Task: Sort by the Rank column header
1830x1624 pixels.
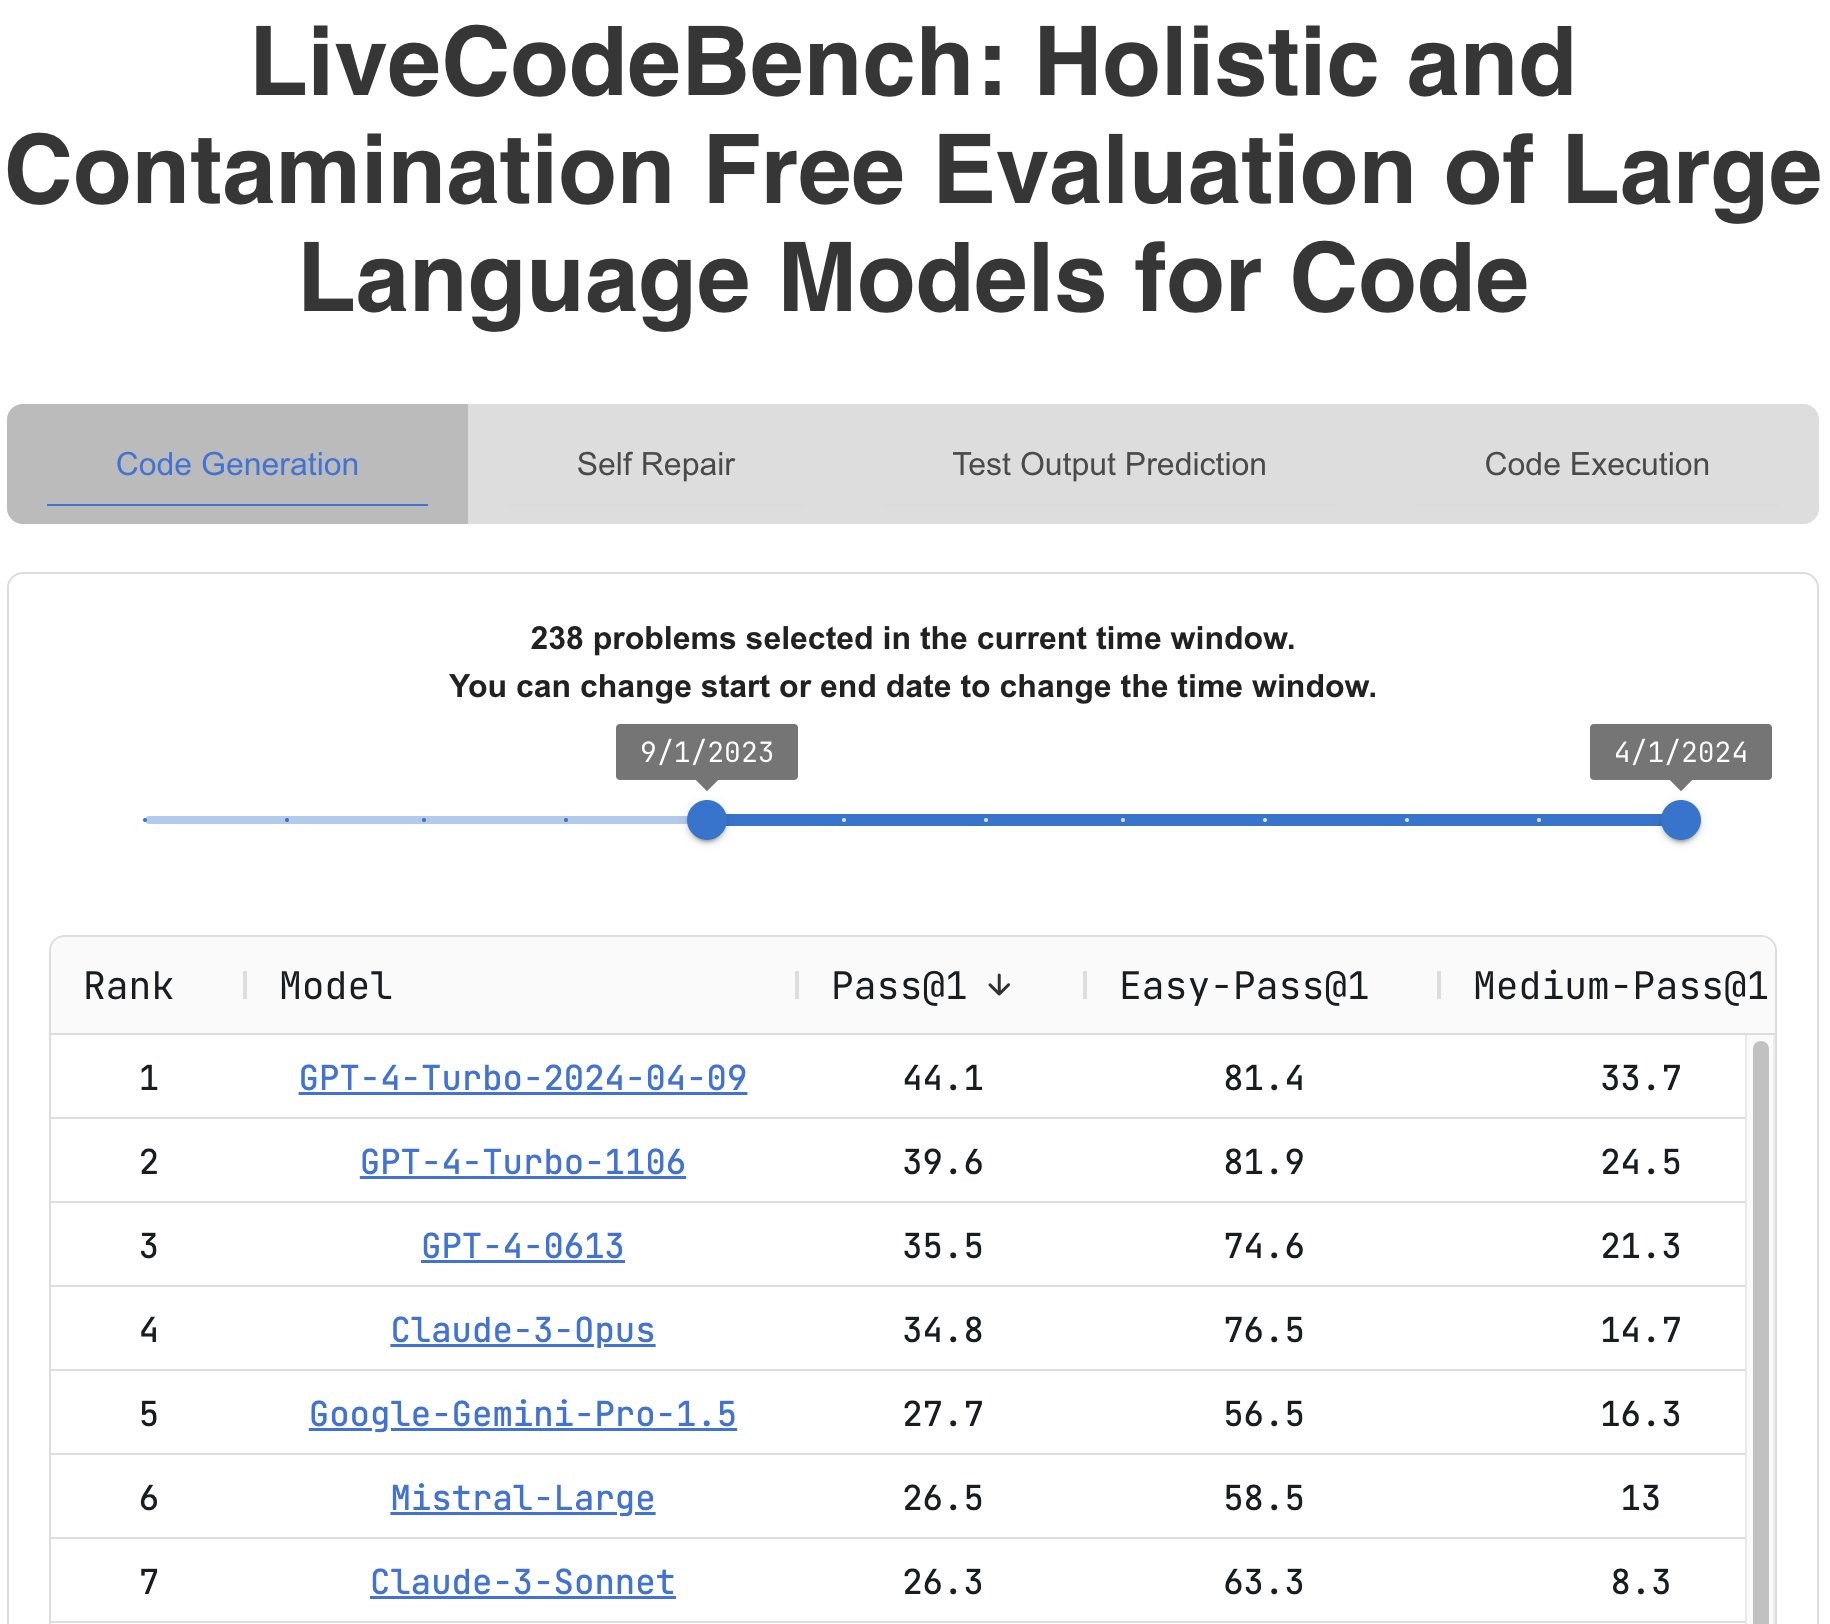Action: point(129,986)
